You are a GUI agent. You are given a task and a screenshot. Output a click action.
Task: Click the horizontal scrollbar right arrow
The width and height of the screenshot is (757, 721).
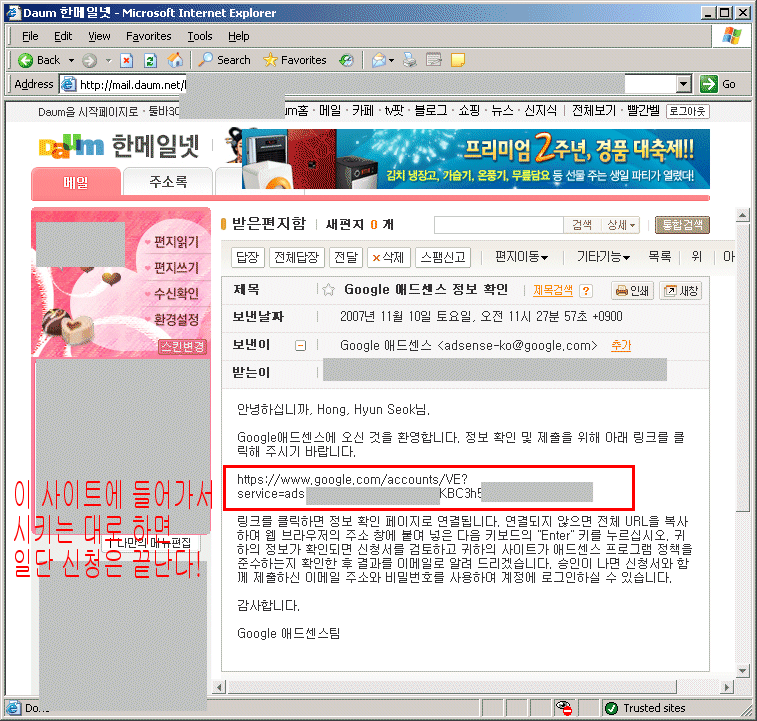pyautogui.click(x=727, y=687)
